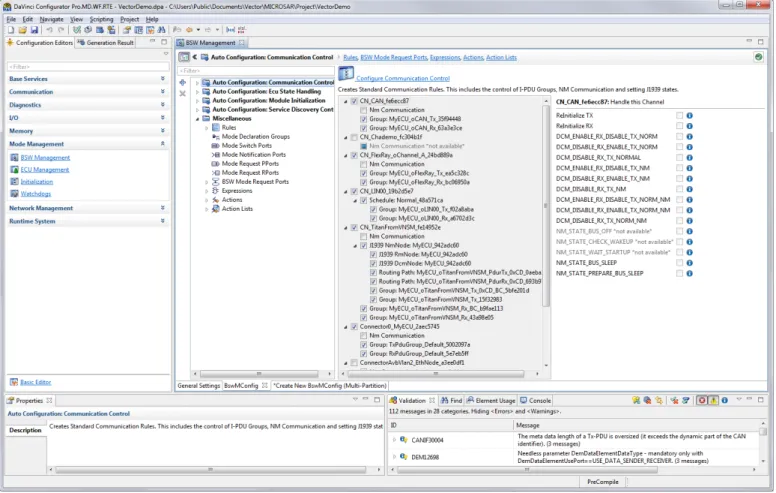Toggle Connector0_MyECU_2aec5745 checkbox
The width and height of the screenshot is (776, 493).
[x=354, y=327]
